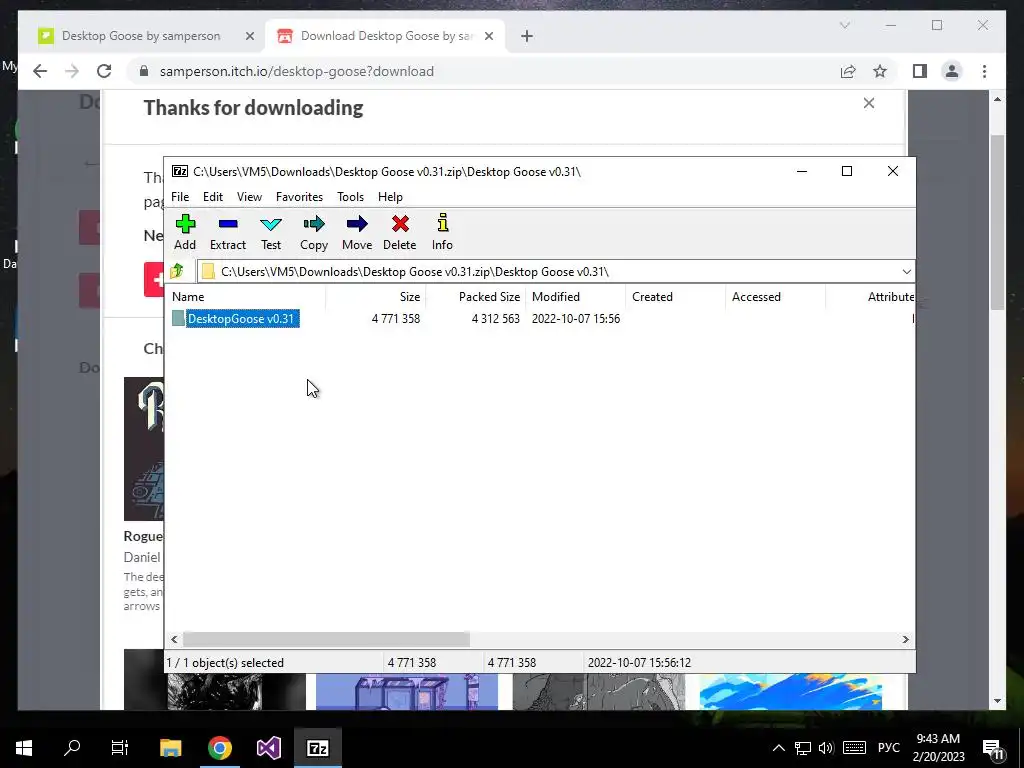Open Windows taskbar search
This screenshot has width=1024, height=768.
point(72,748)
